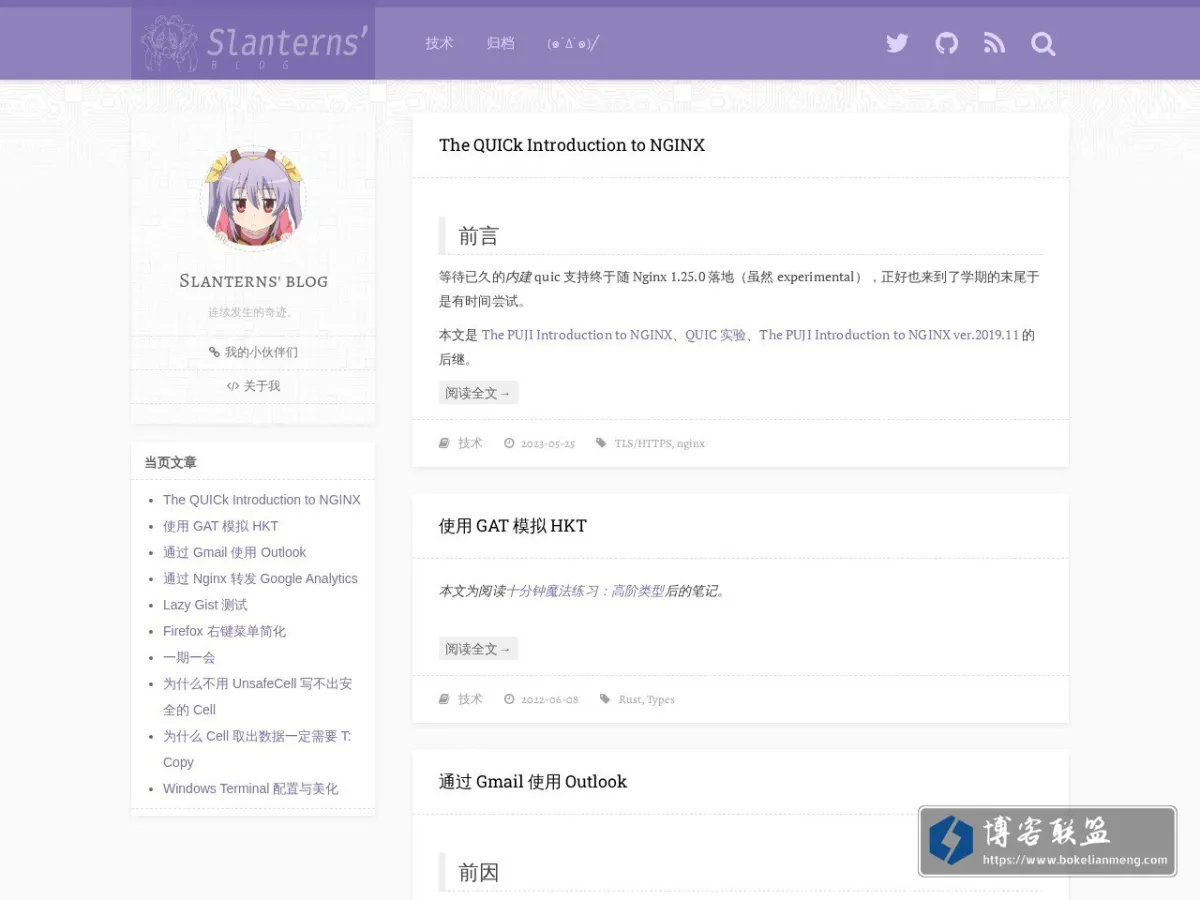Open post title The QUICk Introduction to NGINX

click(572, 145)
